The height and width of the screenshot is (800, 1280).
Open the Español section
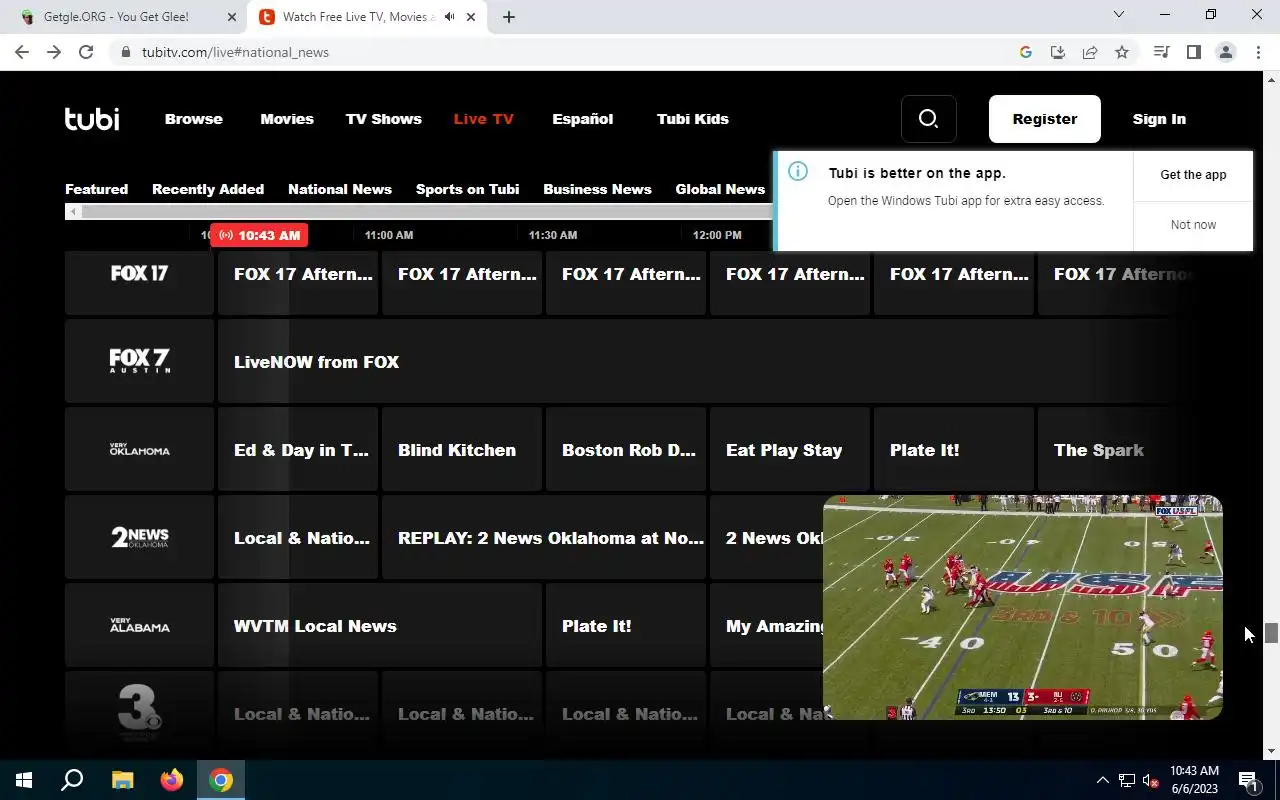pos(583,119)
